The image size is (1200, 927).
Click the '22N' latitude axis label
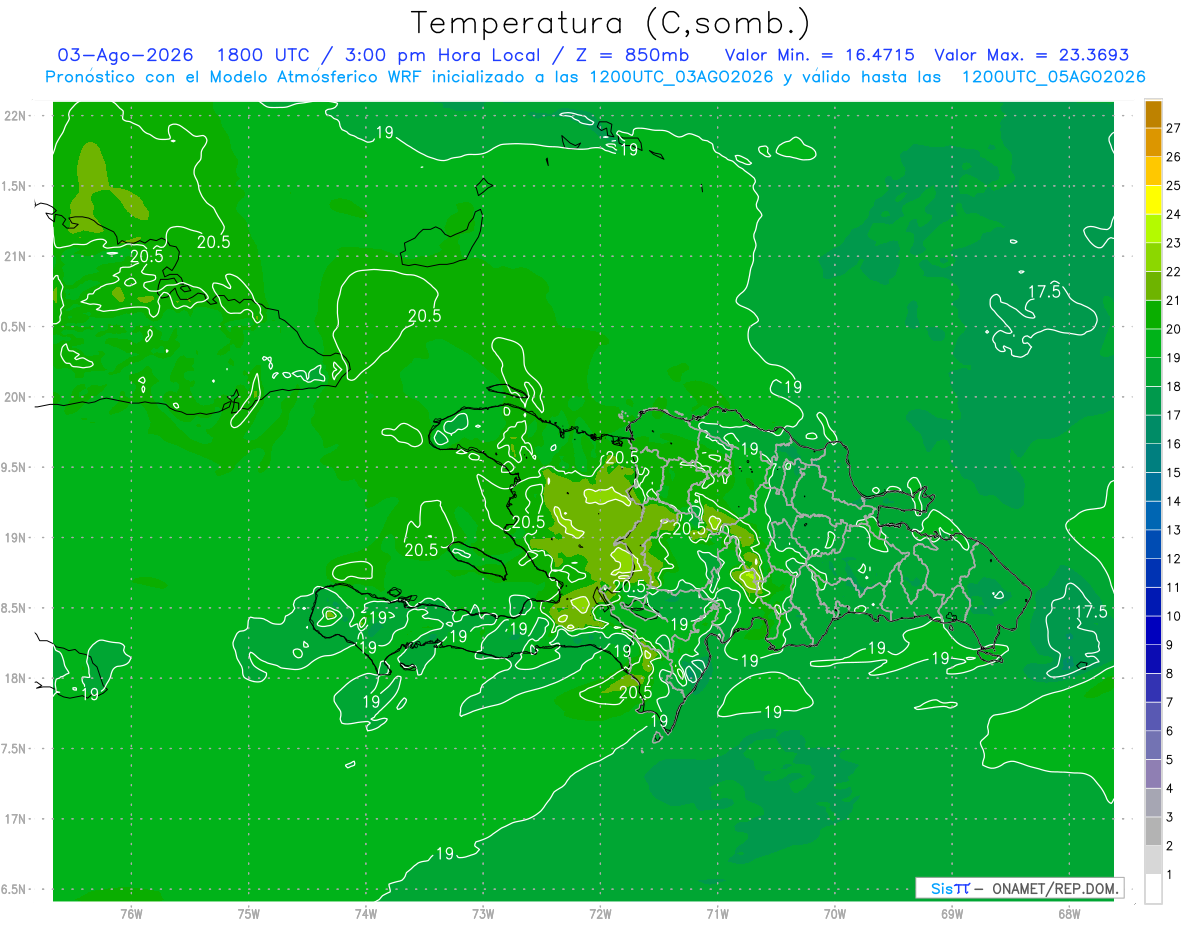coord(15,116)
